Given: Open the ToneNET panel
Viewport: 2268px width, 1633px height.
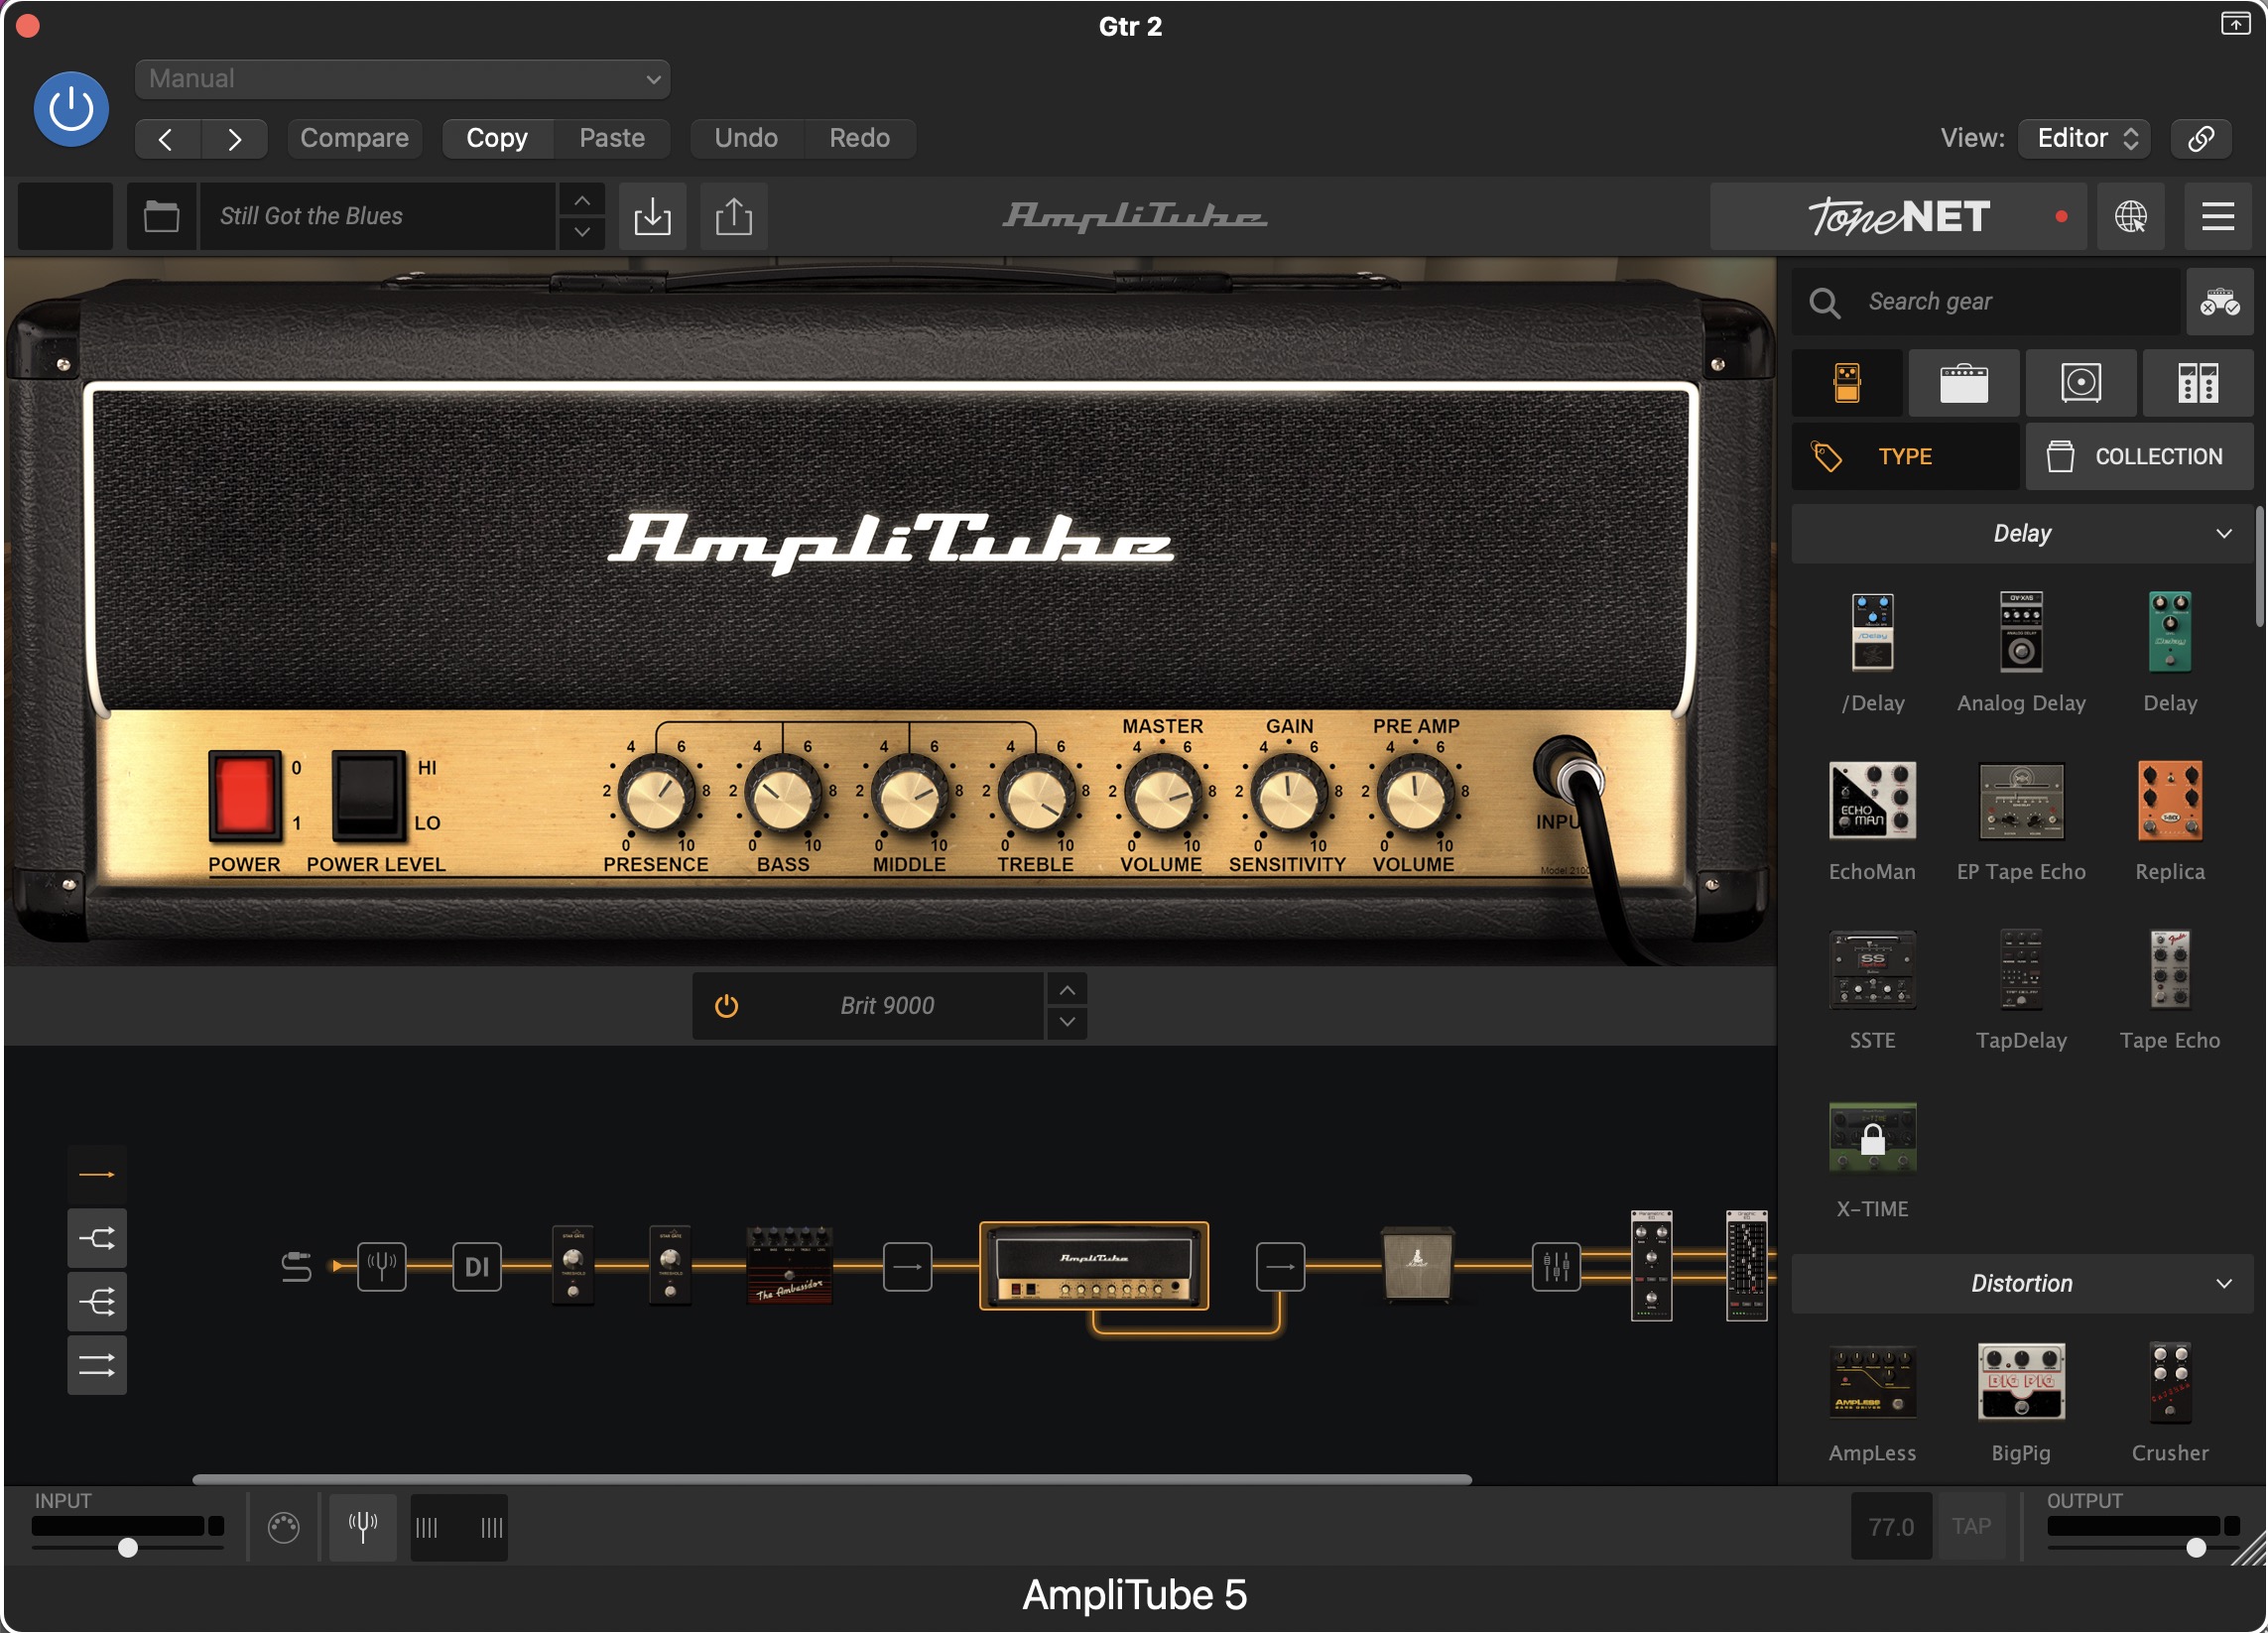Looking at the screenshot, I should pyautogui.click(x=1898, y=216).
